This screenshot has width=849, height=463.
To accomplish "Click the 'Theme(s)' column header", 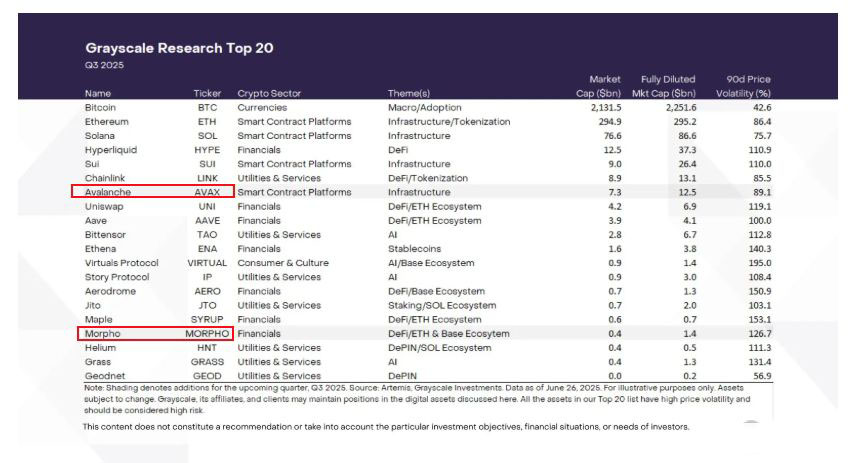I will [409, 93].
